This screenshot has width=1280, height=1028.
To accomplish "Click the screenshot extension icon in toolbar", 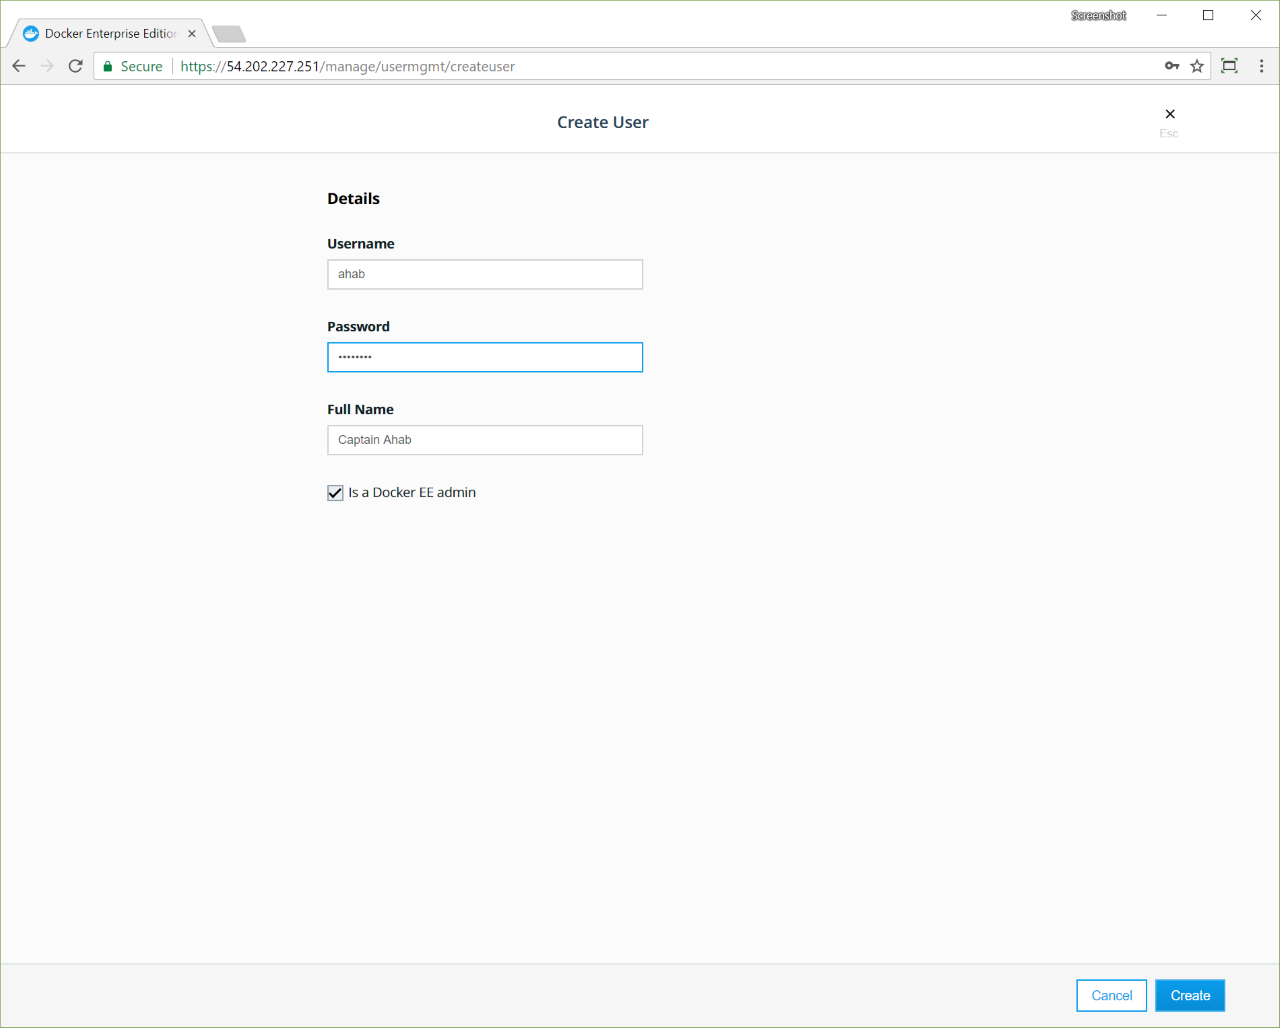I will click(1230, 66).
